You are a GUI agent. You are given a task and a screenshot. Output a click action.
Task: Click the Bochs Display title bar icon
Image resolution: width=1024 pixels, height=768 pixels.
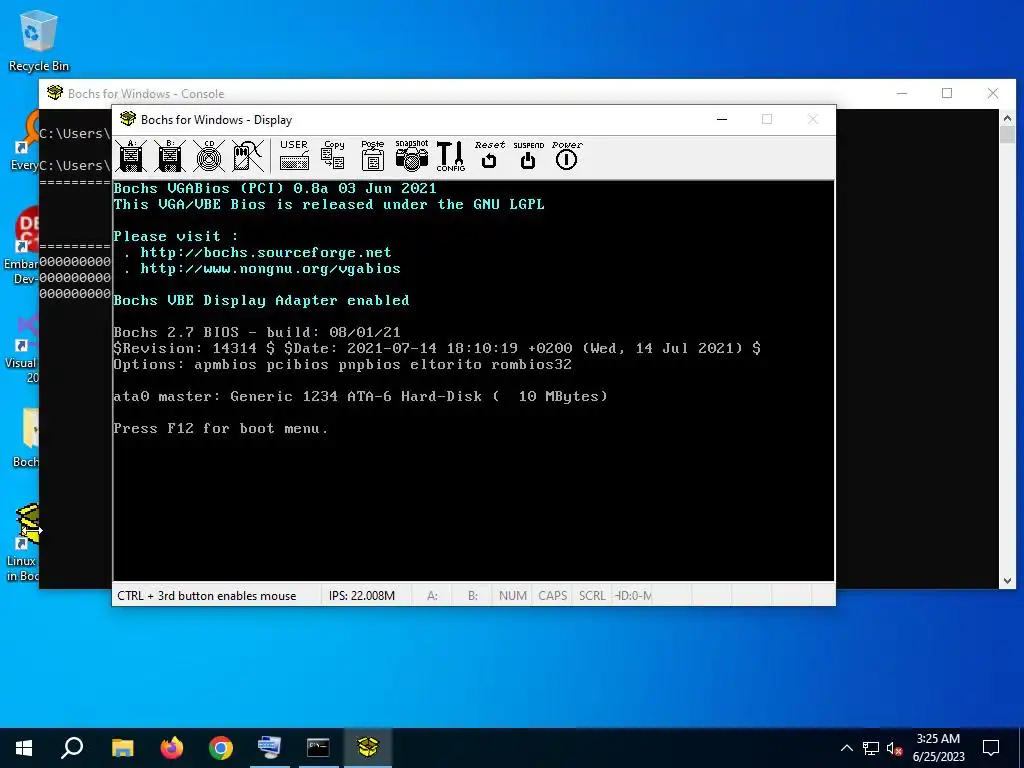128,119
